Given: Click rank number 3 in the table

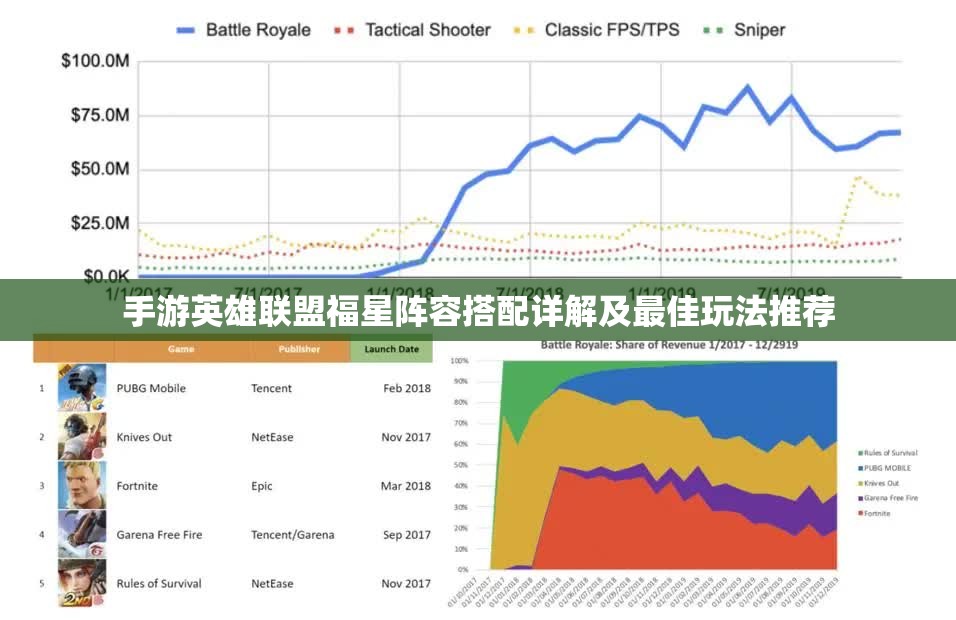Looking at the screenshot, I should 41,486.
